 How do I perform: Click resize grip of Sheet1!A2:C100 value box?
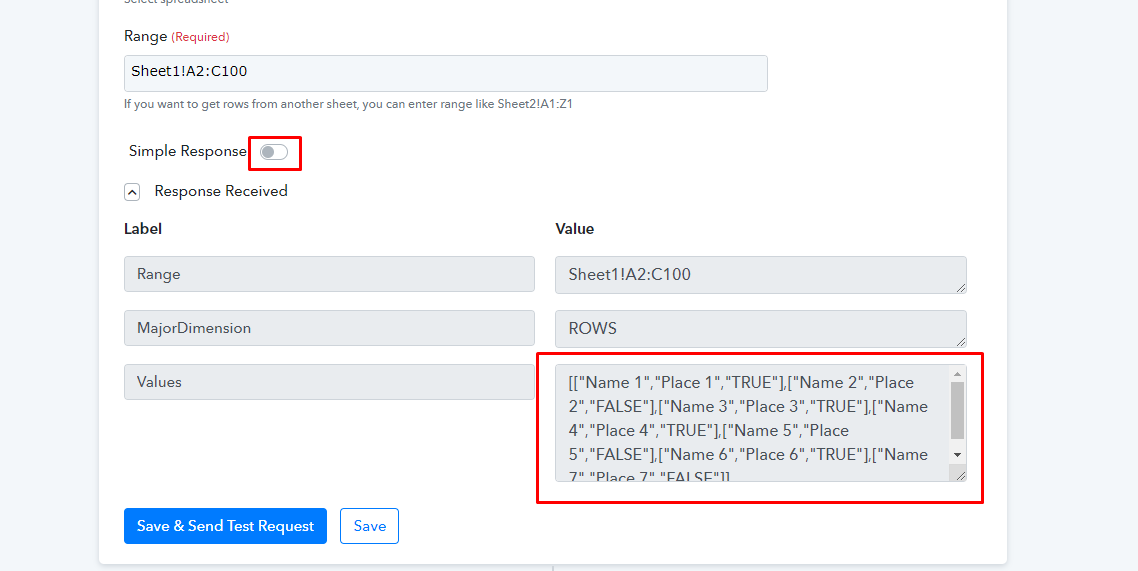click(x=960, y=288)
